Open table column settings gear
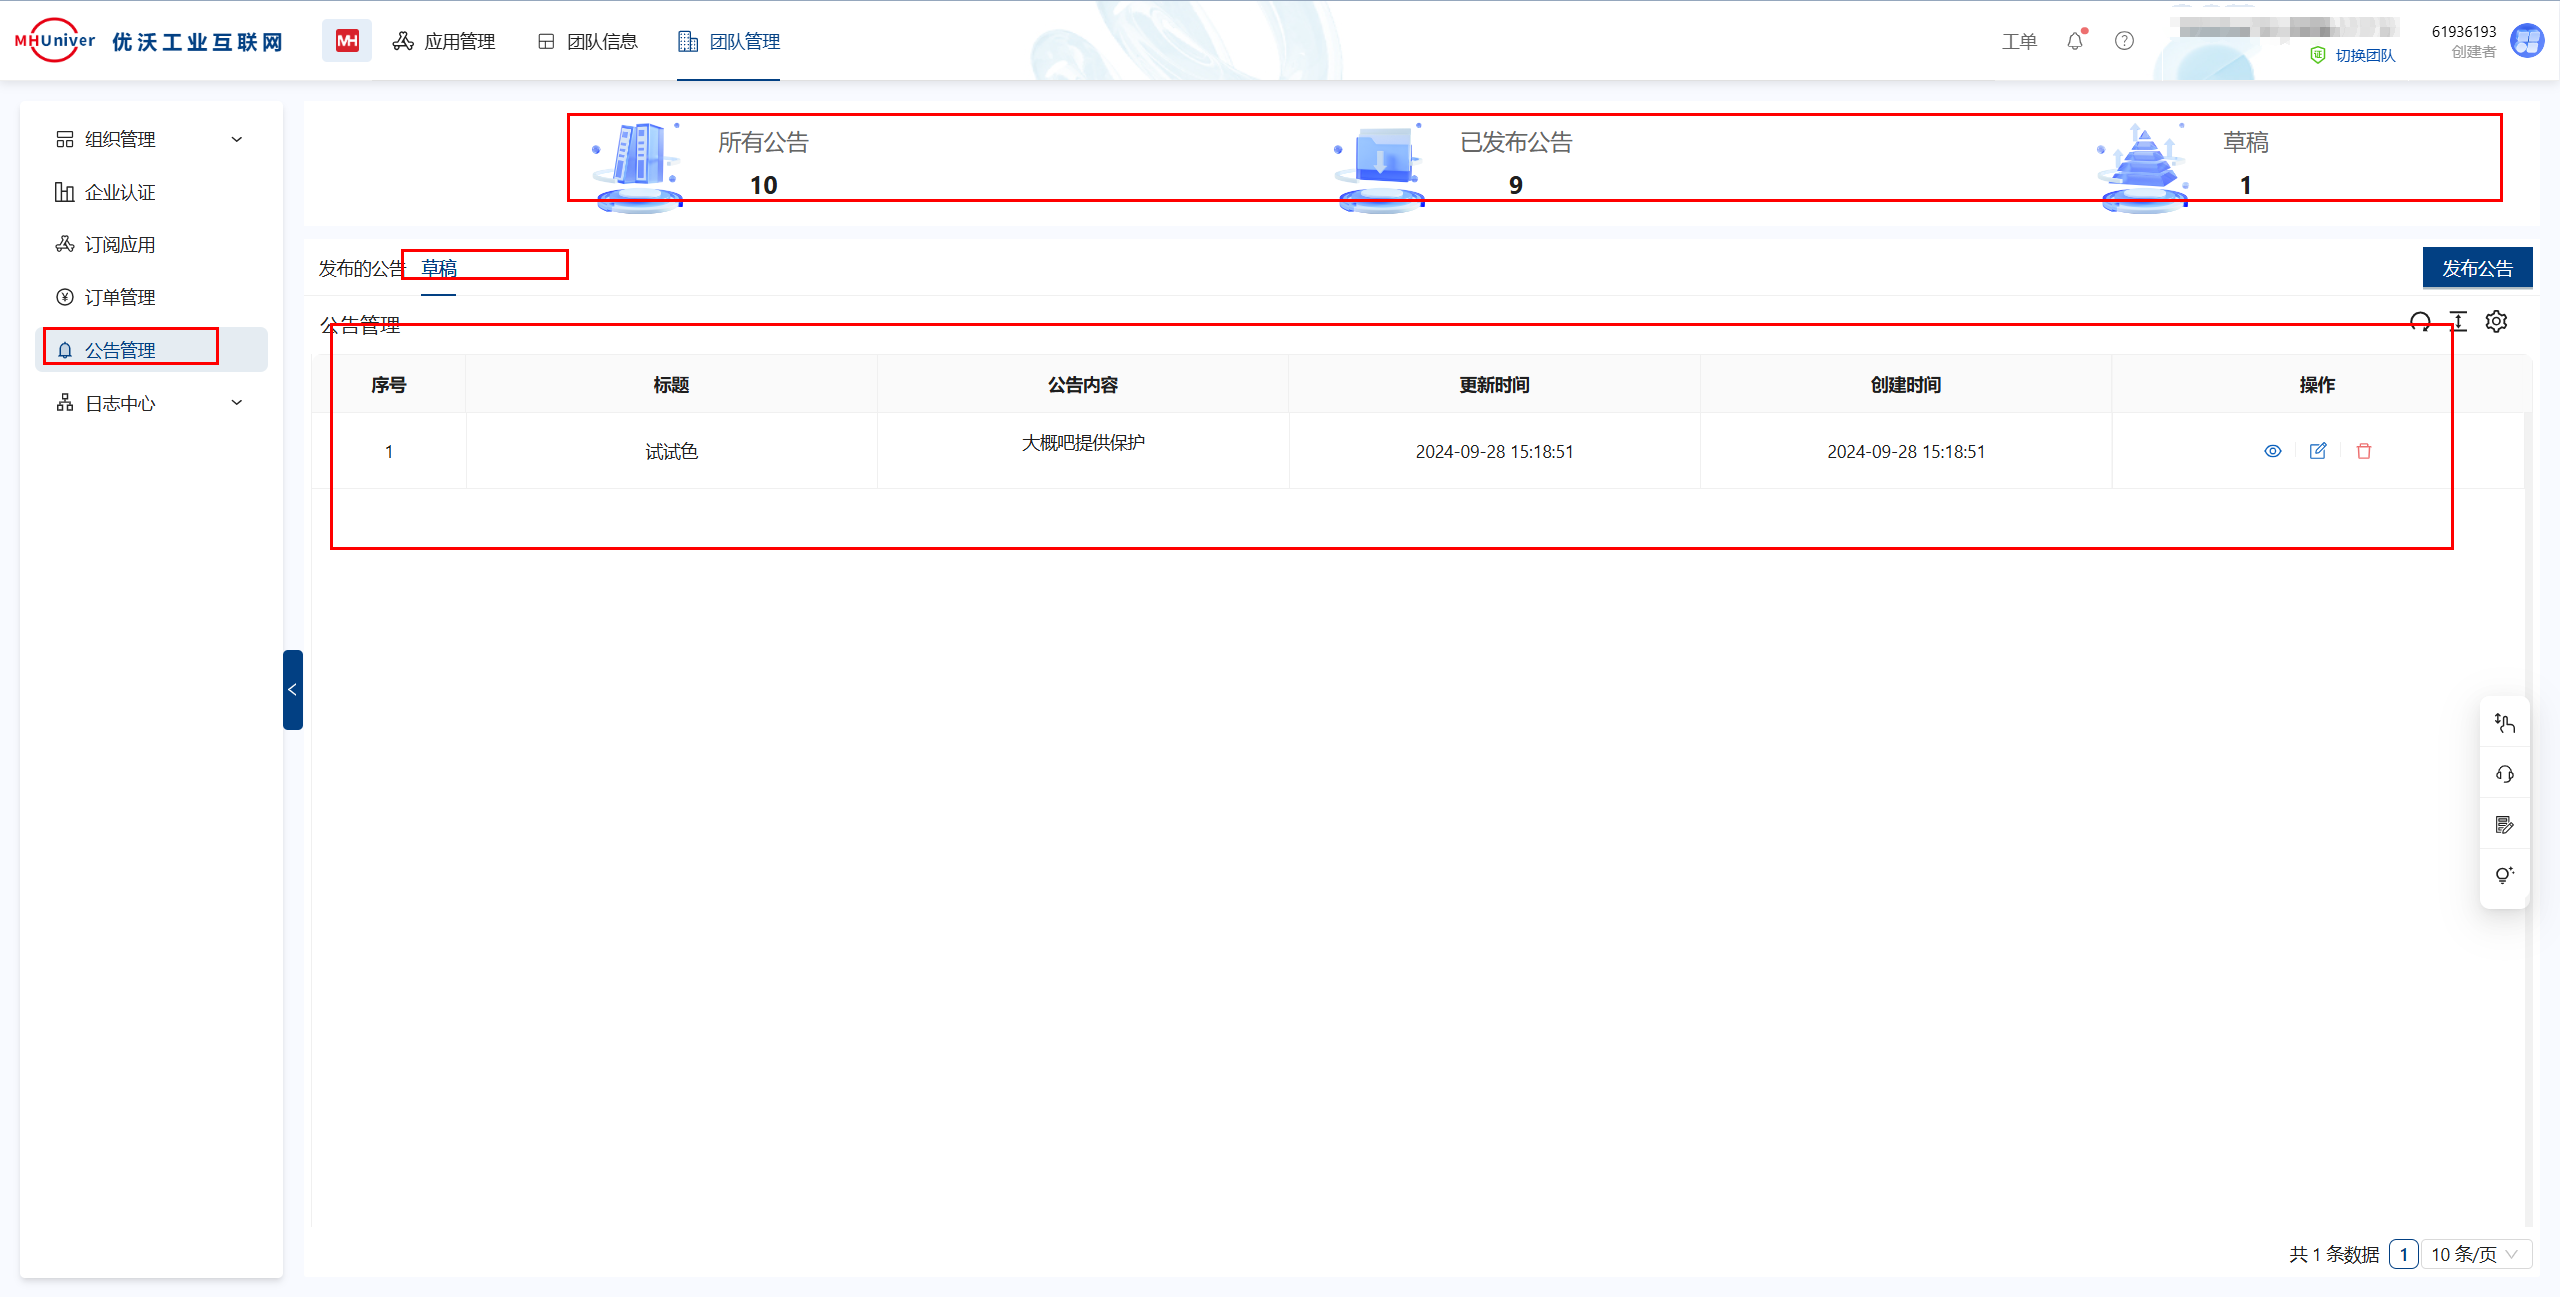The height and width of the screenshot is (1297, 2560). coord(2497,322)
